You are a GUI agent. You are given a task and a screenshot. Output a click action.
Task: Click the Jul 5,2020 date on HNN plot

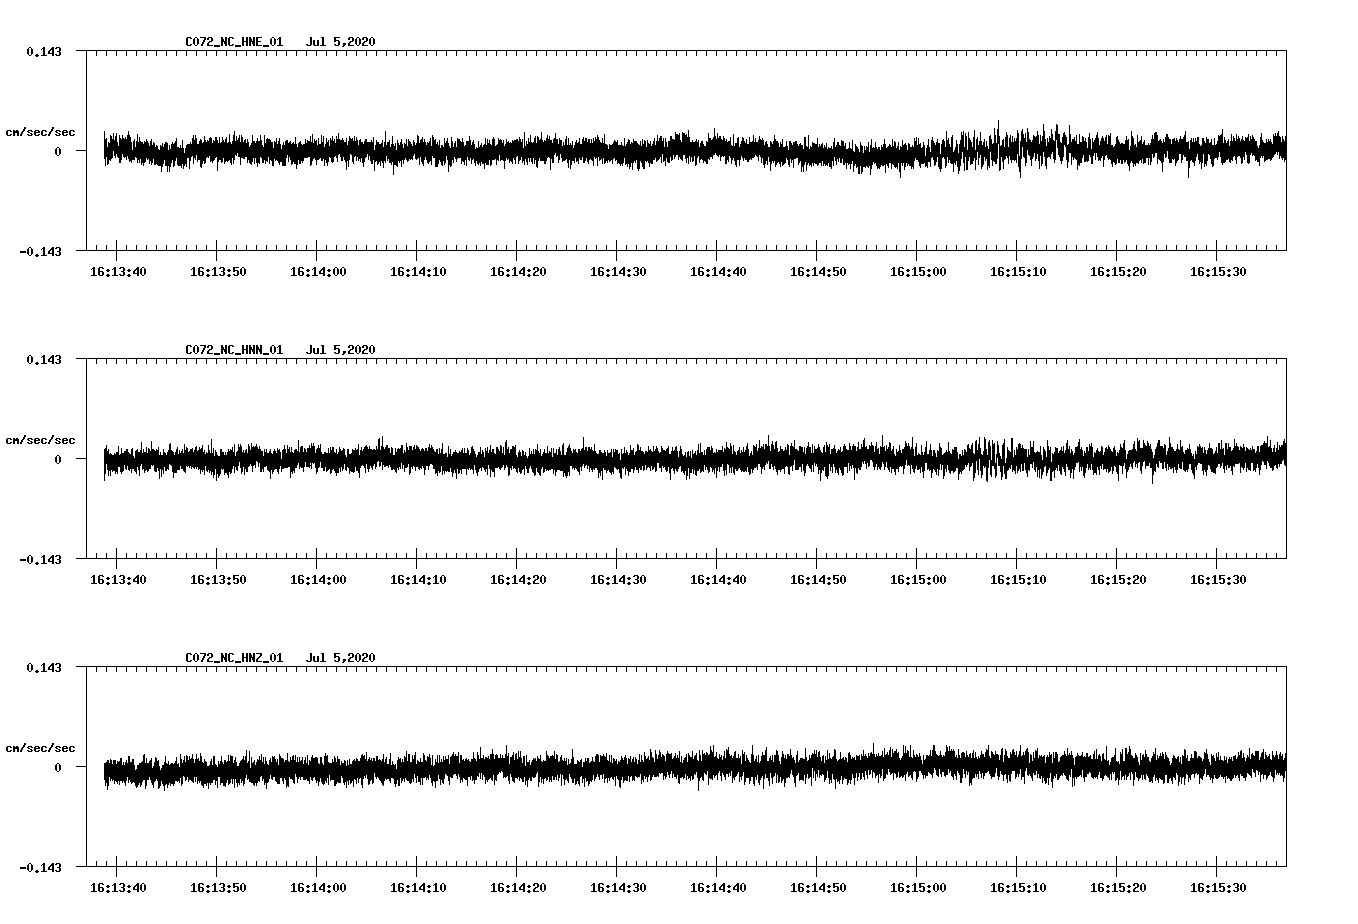coord(340,350)
